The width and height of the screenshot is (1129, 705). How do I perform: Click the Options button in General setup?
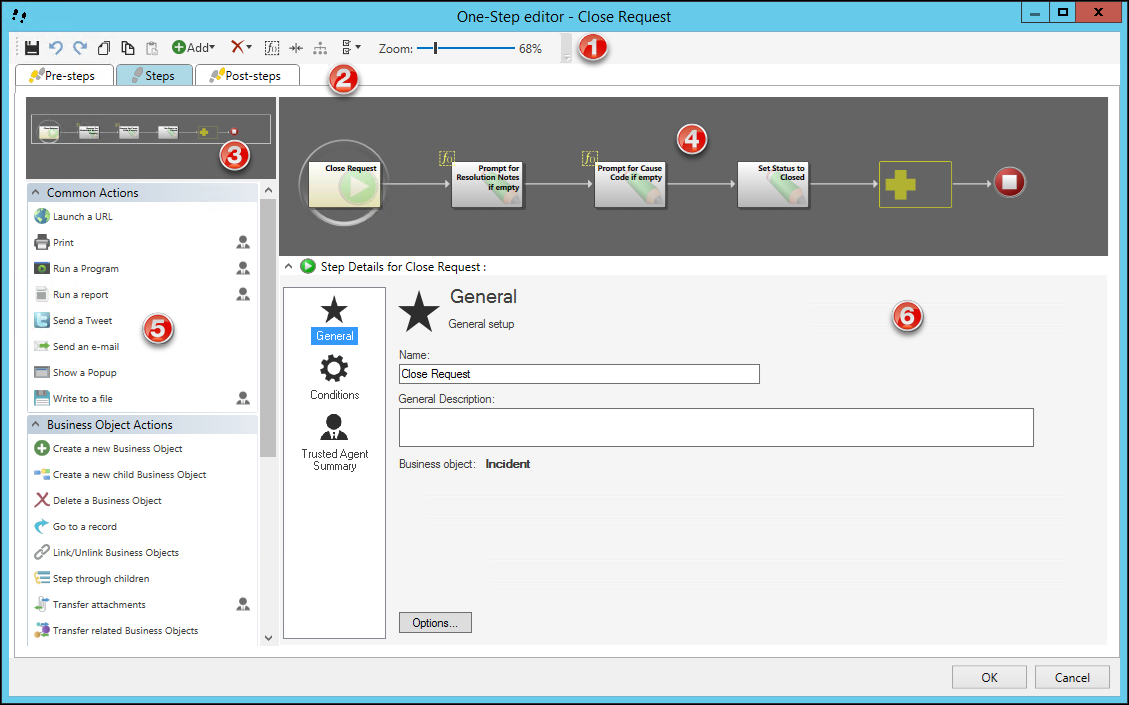[x=434, y=622]
